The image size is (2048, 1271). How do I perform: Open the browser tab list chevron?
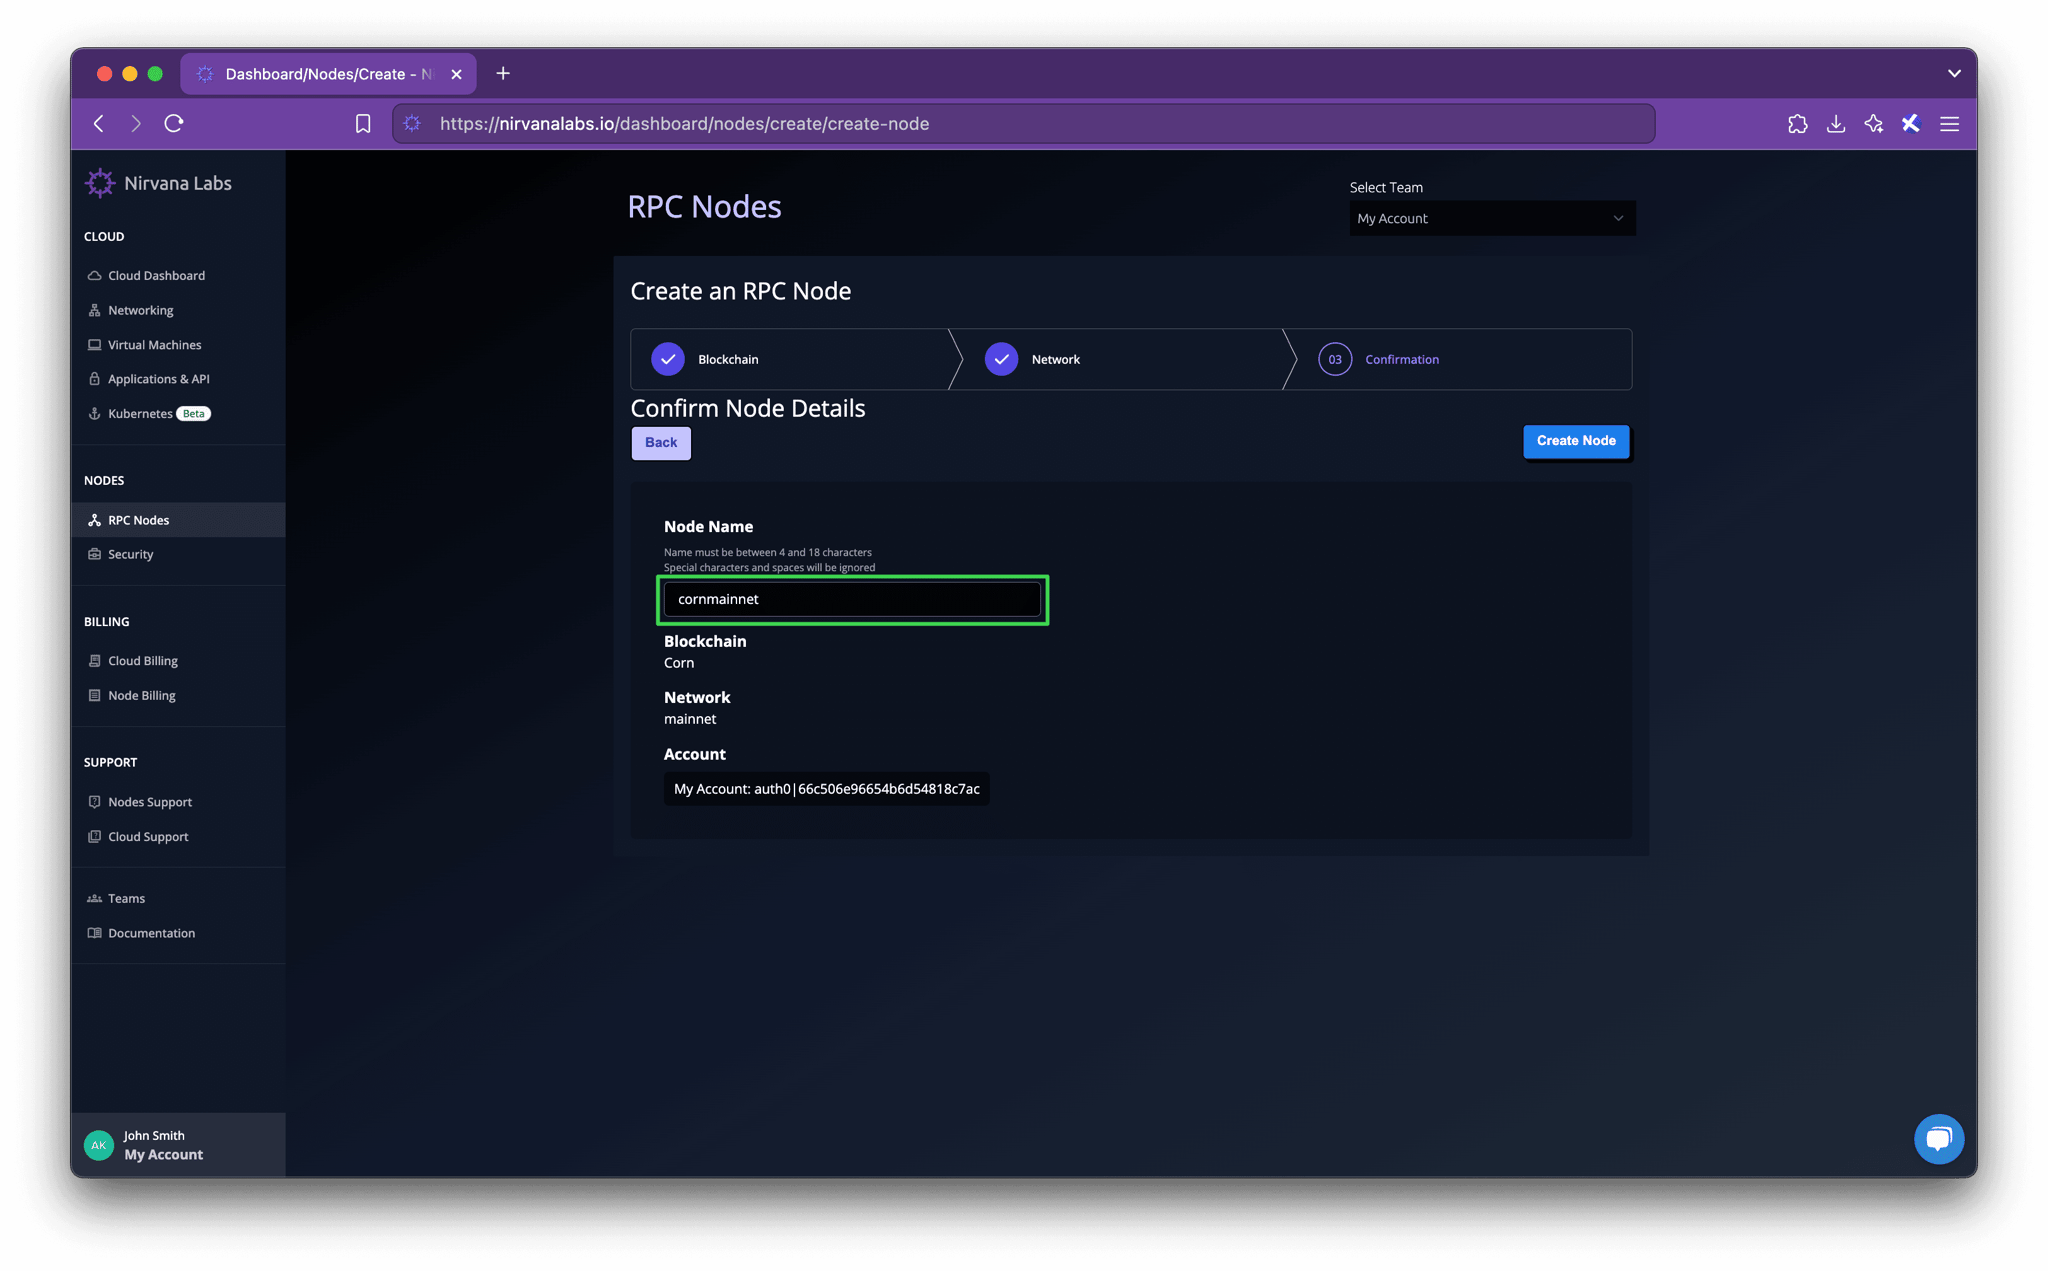[x=1954, y=73]
